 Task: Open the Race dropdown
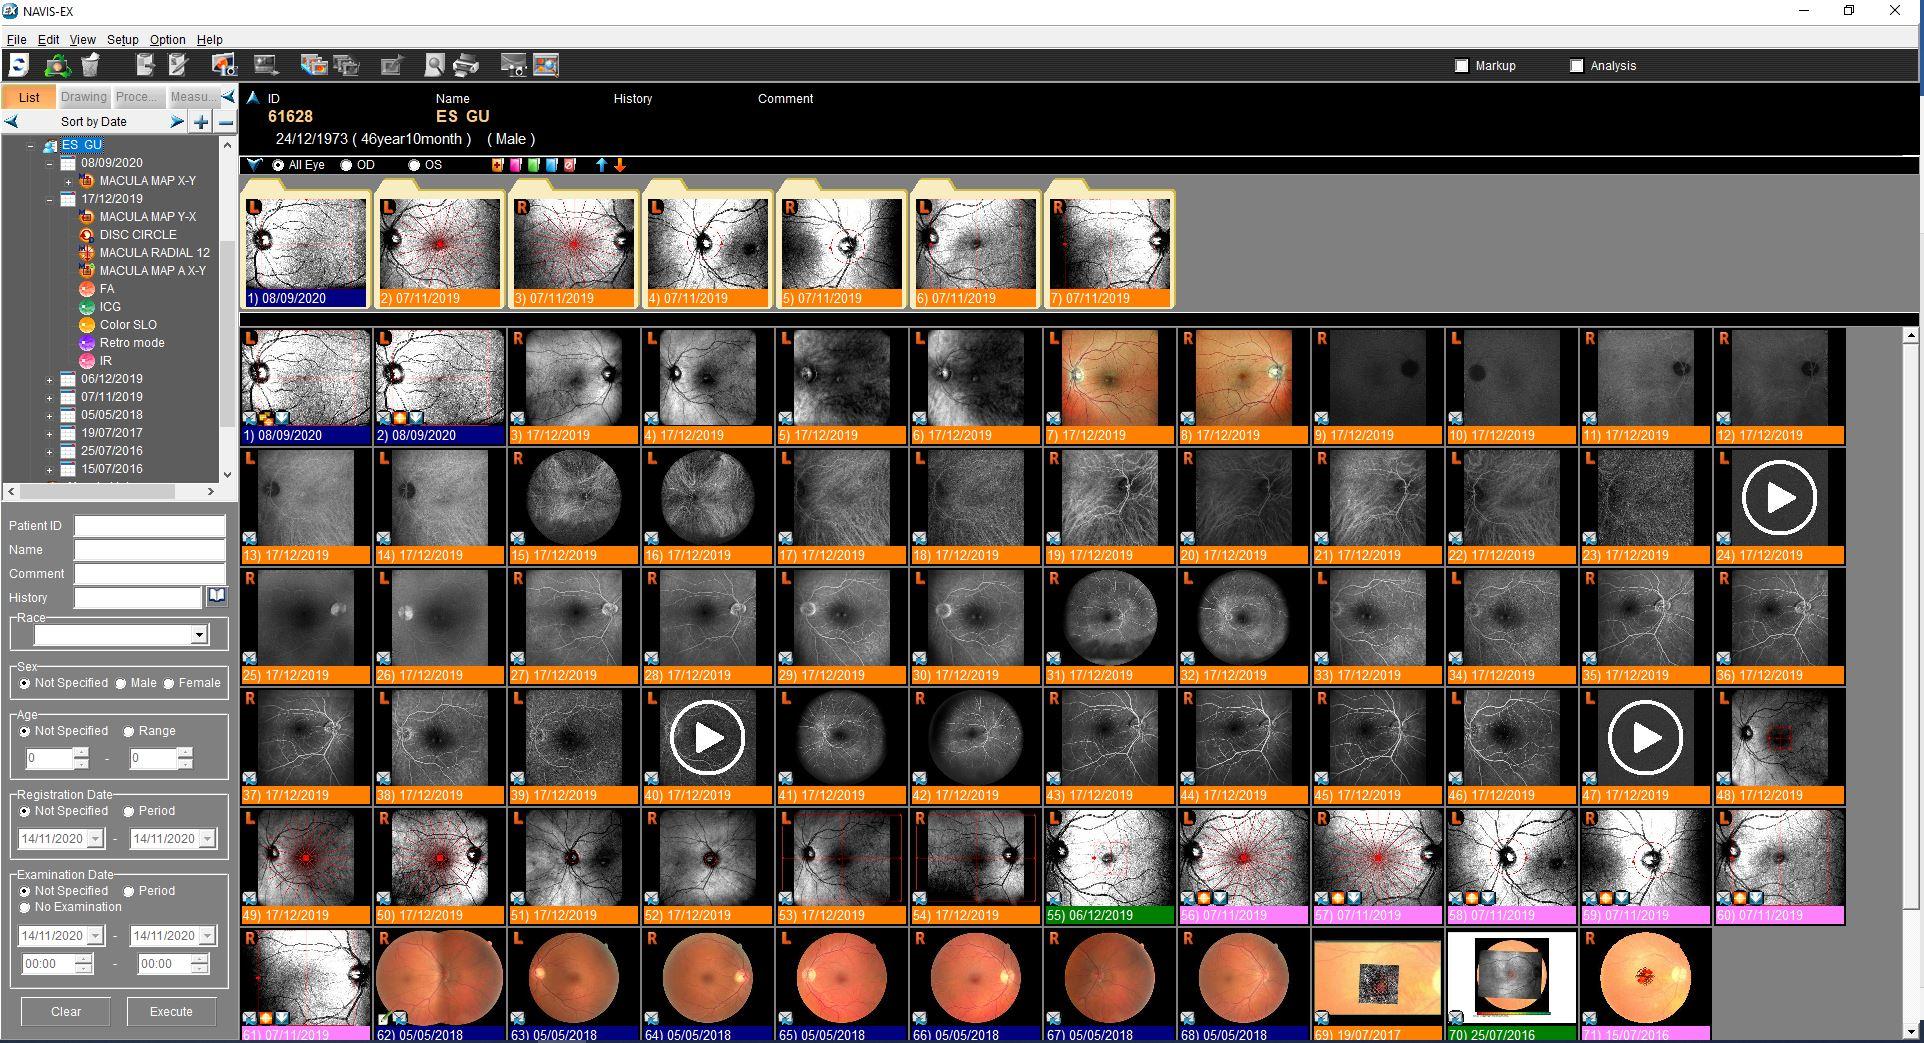[199, 635]
